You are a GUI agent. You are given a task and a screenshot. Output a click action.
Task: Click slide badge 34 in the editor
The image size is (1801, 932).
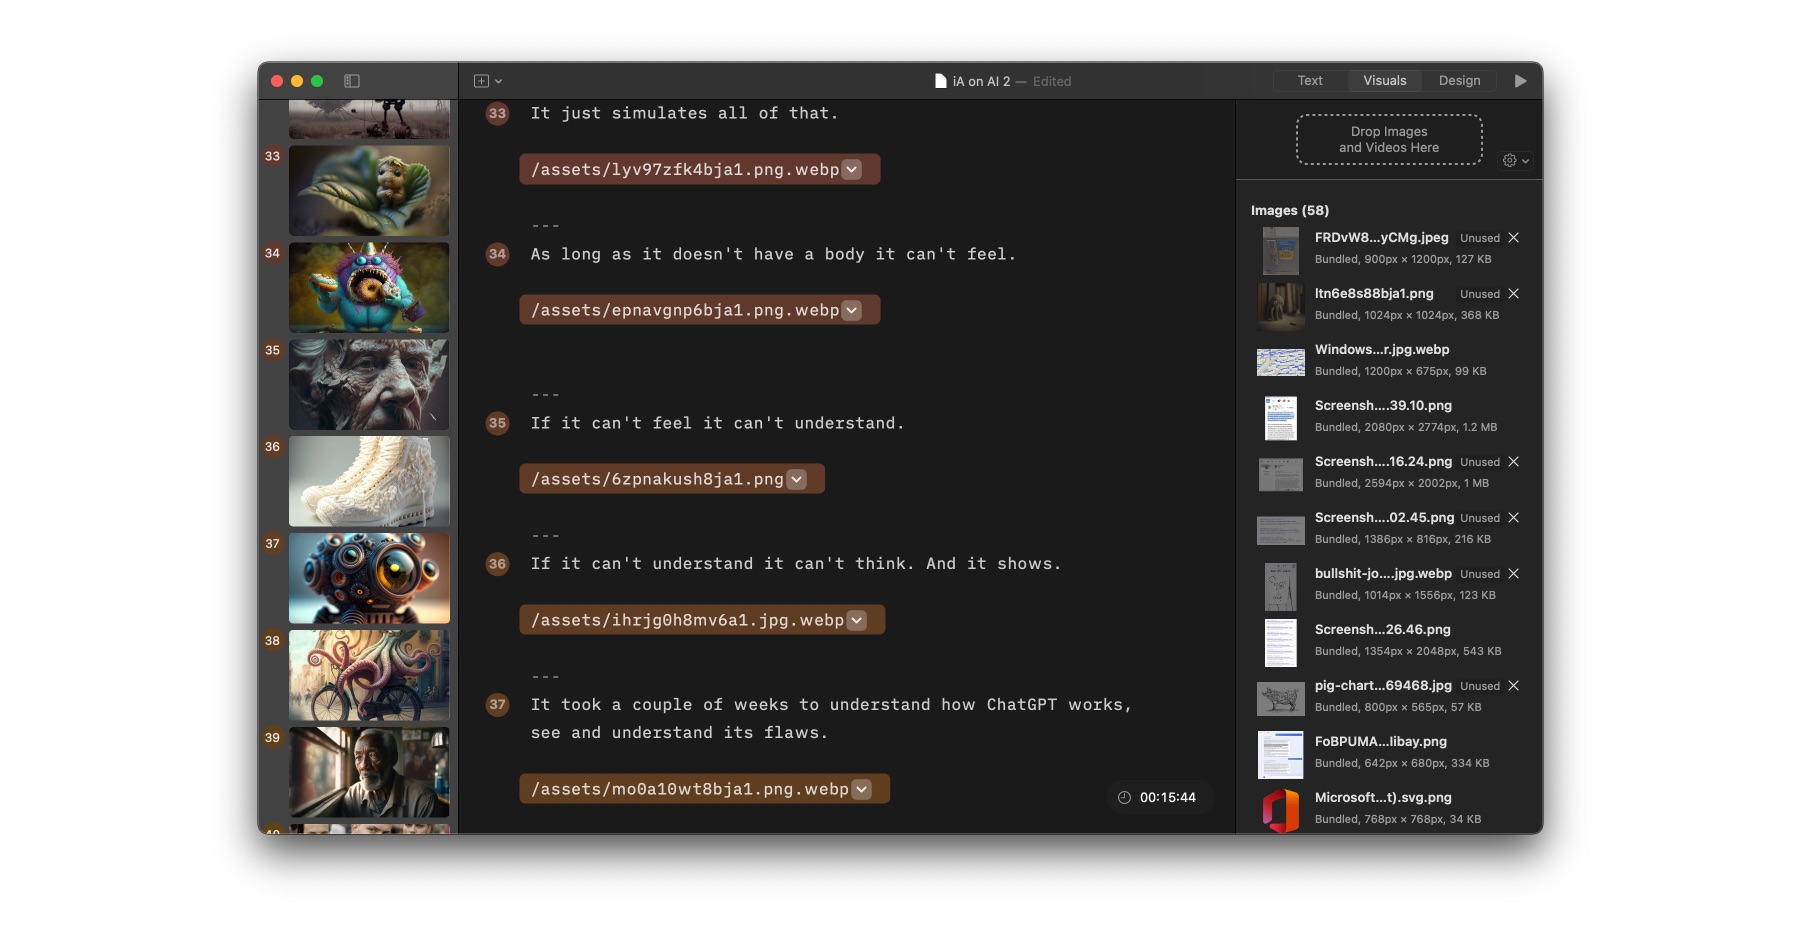coord(497,255)
